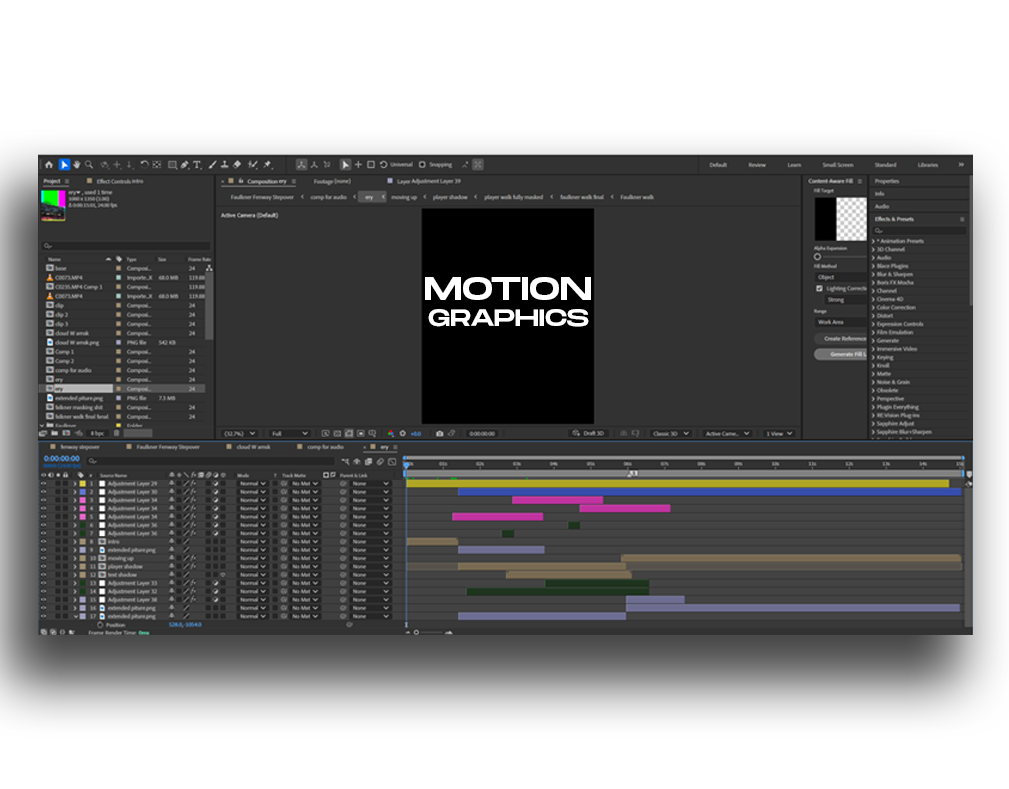The image size is (1009, 789).
Task: Select the Eraser tool
Action: 237,165
